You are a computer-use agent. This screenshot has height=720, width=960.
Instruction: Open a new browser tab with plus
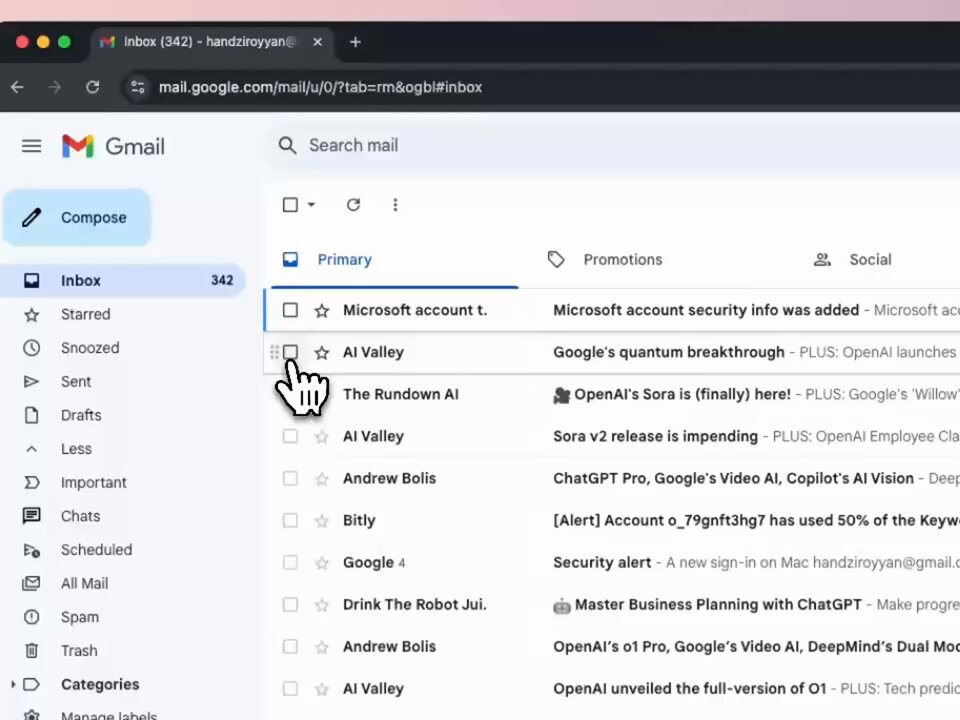point(355,42)
